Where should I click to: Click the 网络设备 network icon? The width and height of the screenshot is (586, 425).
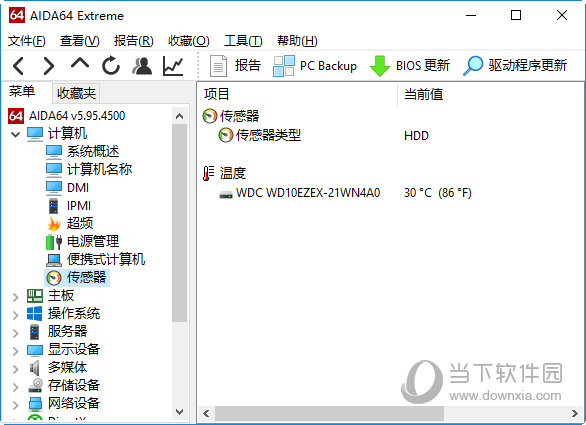click(35, 404)
